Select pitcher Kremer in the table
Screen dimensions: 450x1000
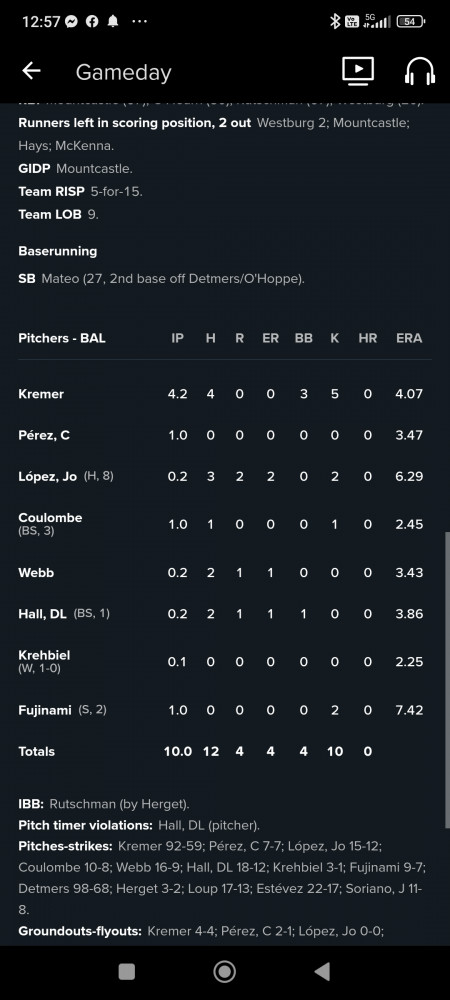point(41,394)
